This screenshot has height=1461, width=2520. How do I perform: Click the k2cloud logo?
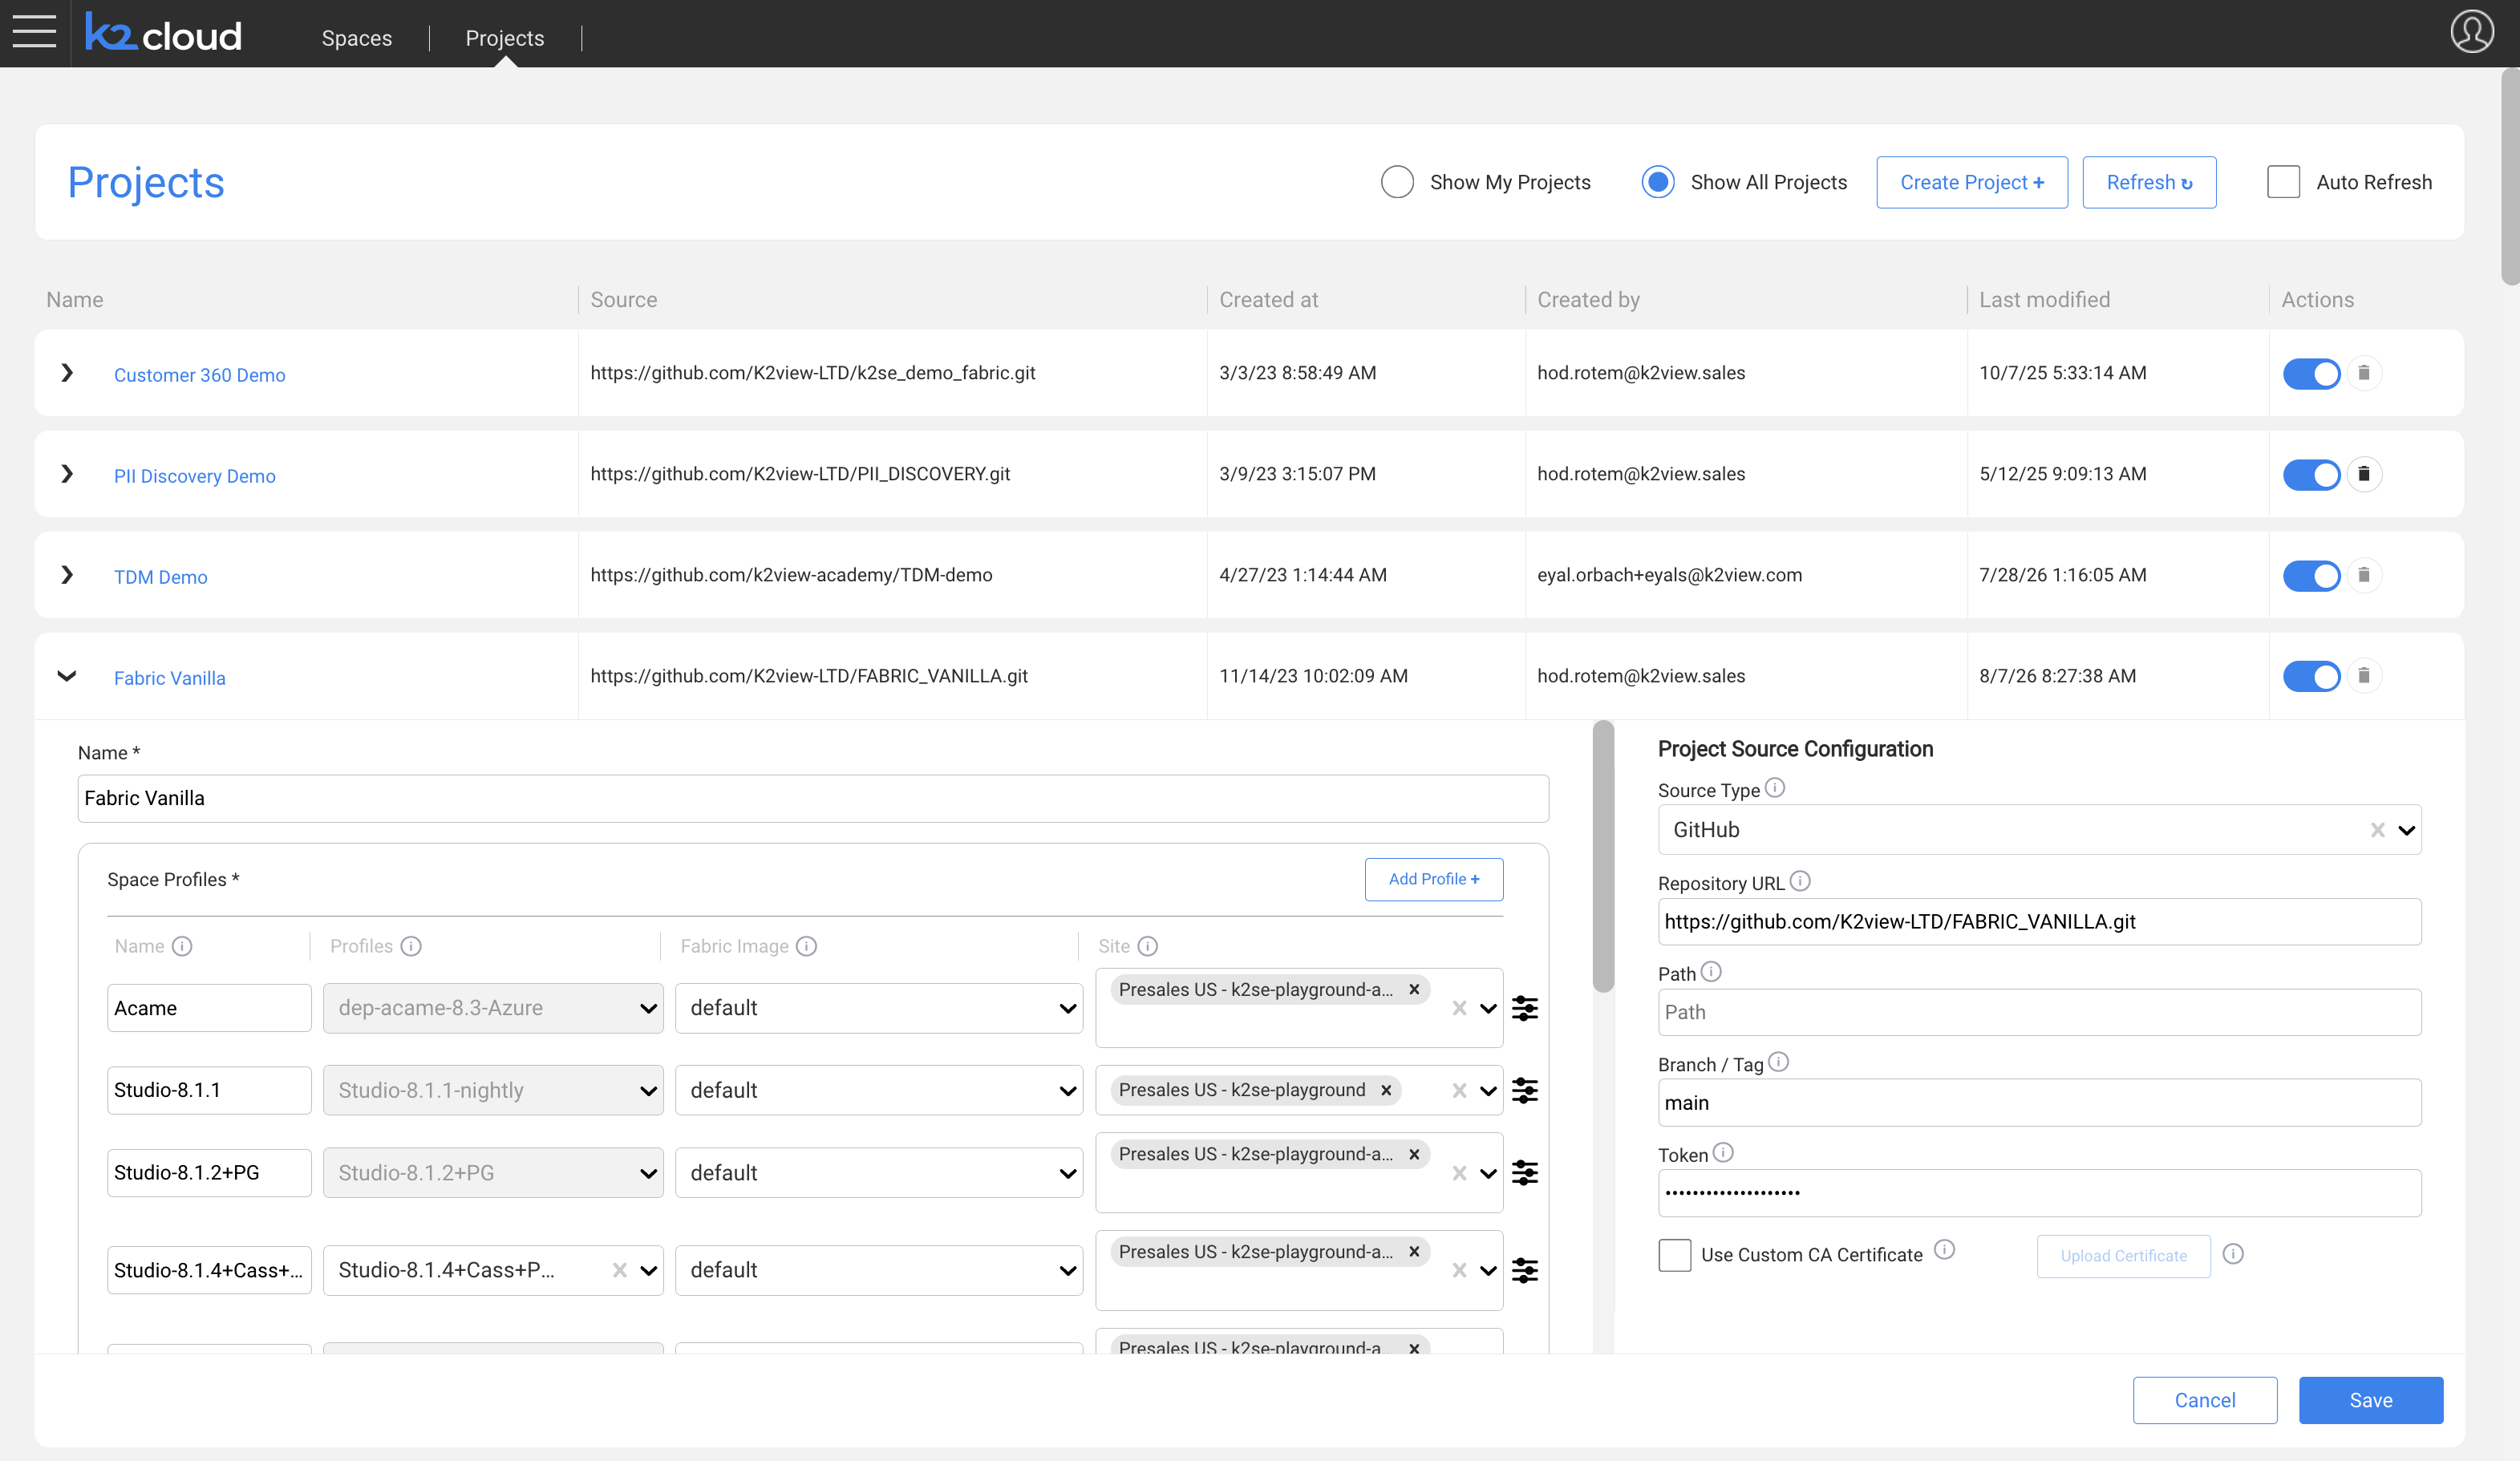[x=164, y=34]
